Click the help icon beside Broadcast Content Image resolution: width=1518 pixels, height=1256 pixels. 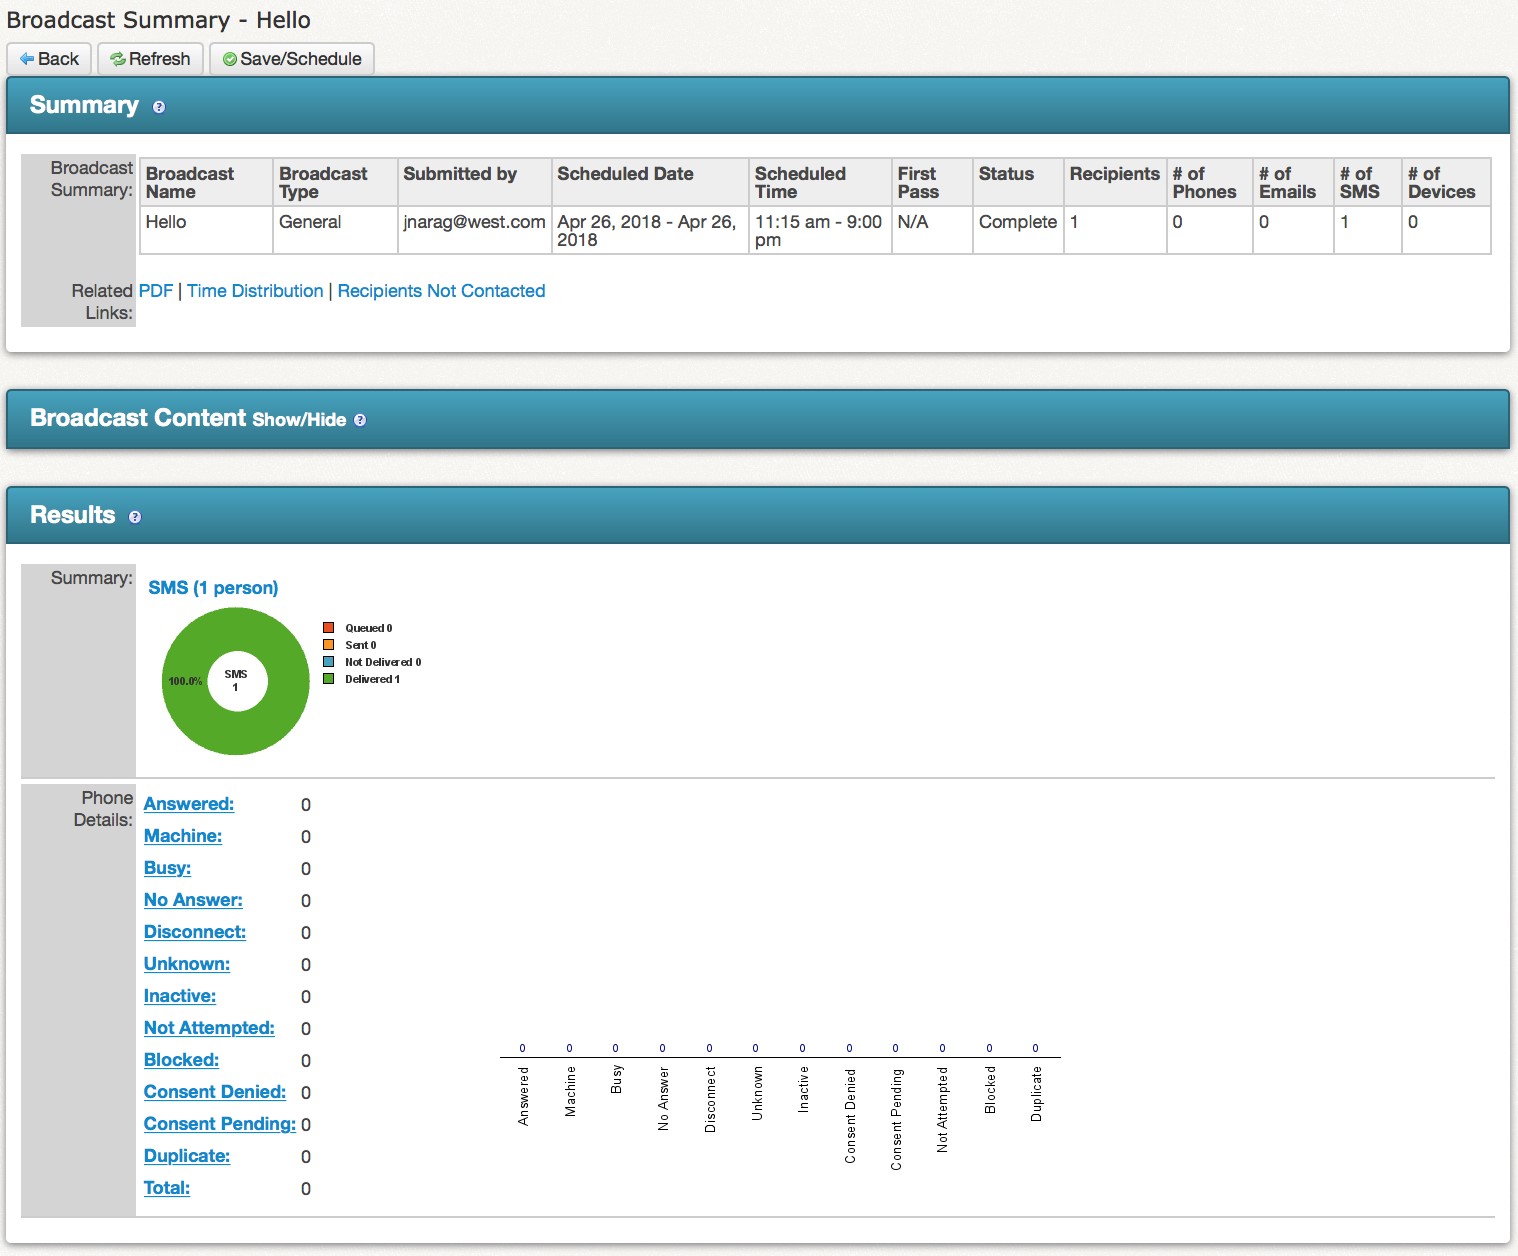(x=360, y=420)
